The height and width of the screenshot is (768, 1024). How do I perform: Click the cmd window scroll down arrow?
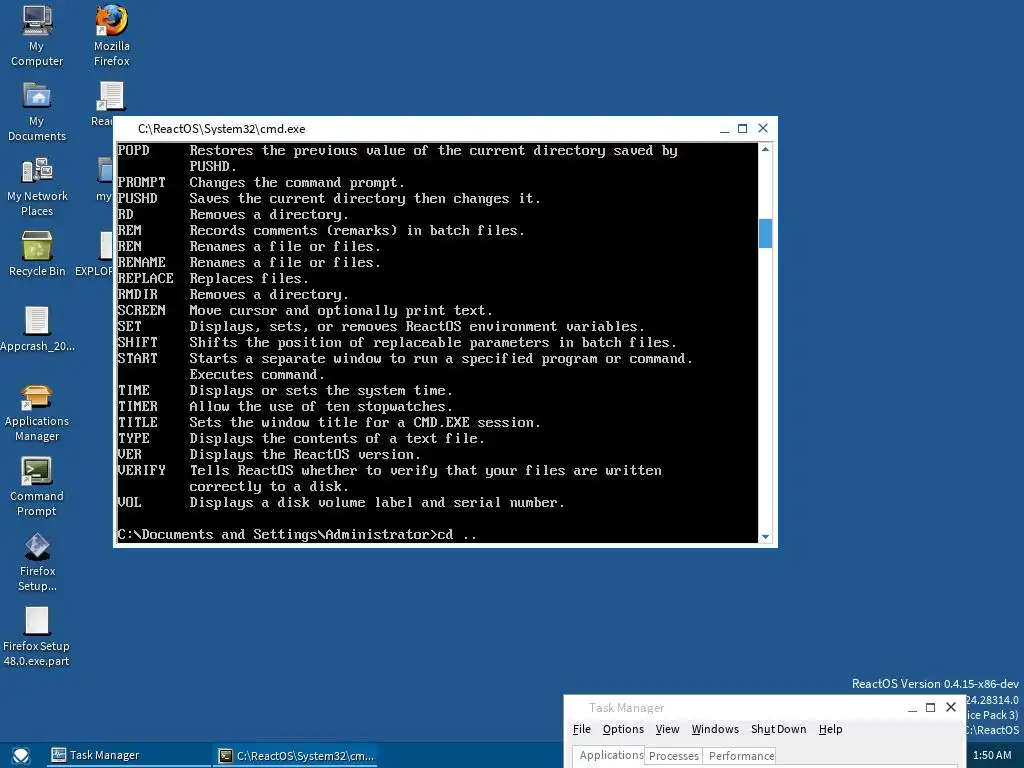click(765, 537)
